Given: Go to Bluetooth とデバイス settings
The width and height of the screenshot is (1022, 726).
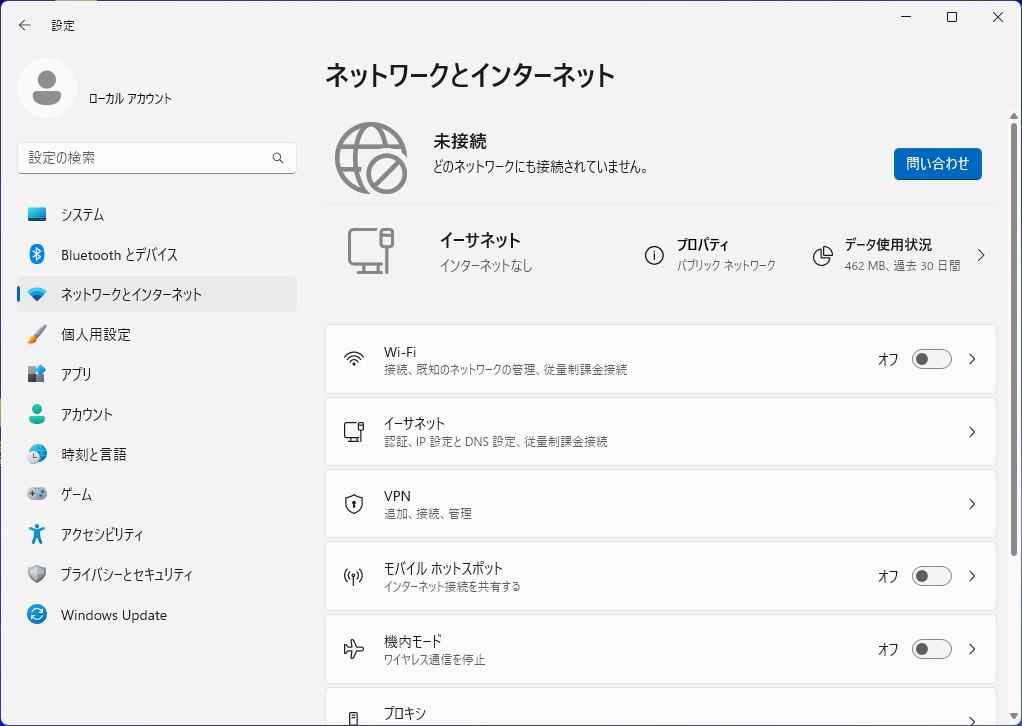Looking at the screenshot, I should (x=157, y=254).
